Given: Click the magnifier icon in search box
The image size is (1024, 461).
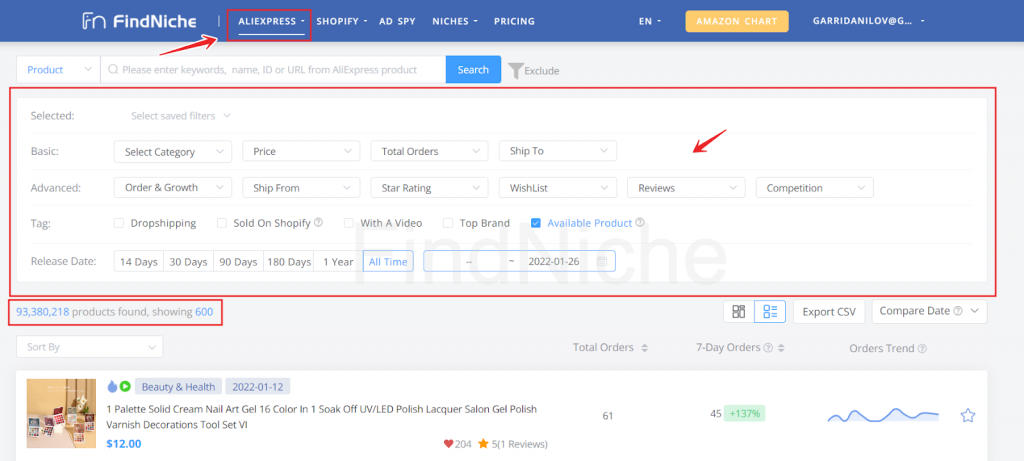Looking at the screenshot, I should point(113,70).
